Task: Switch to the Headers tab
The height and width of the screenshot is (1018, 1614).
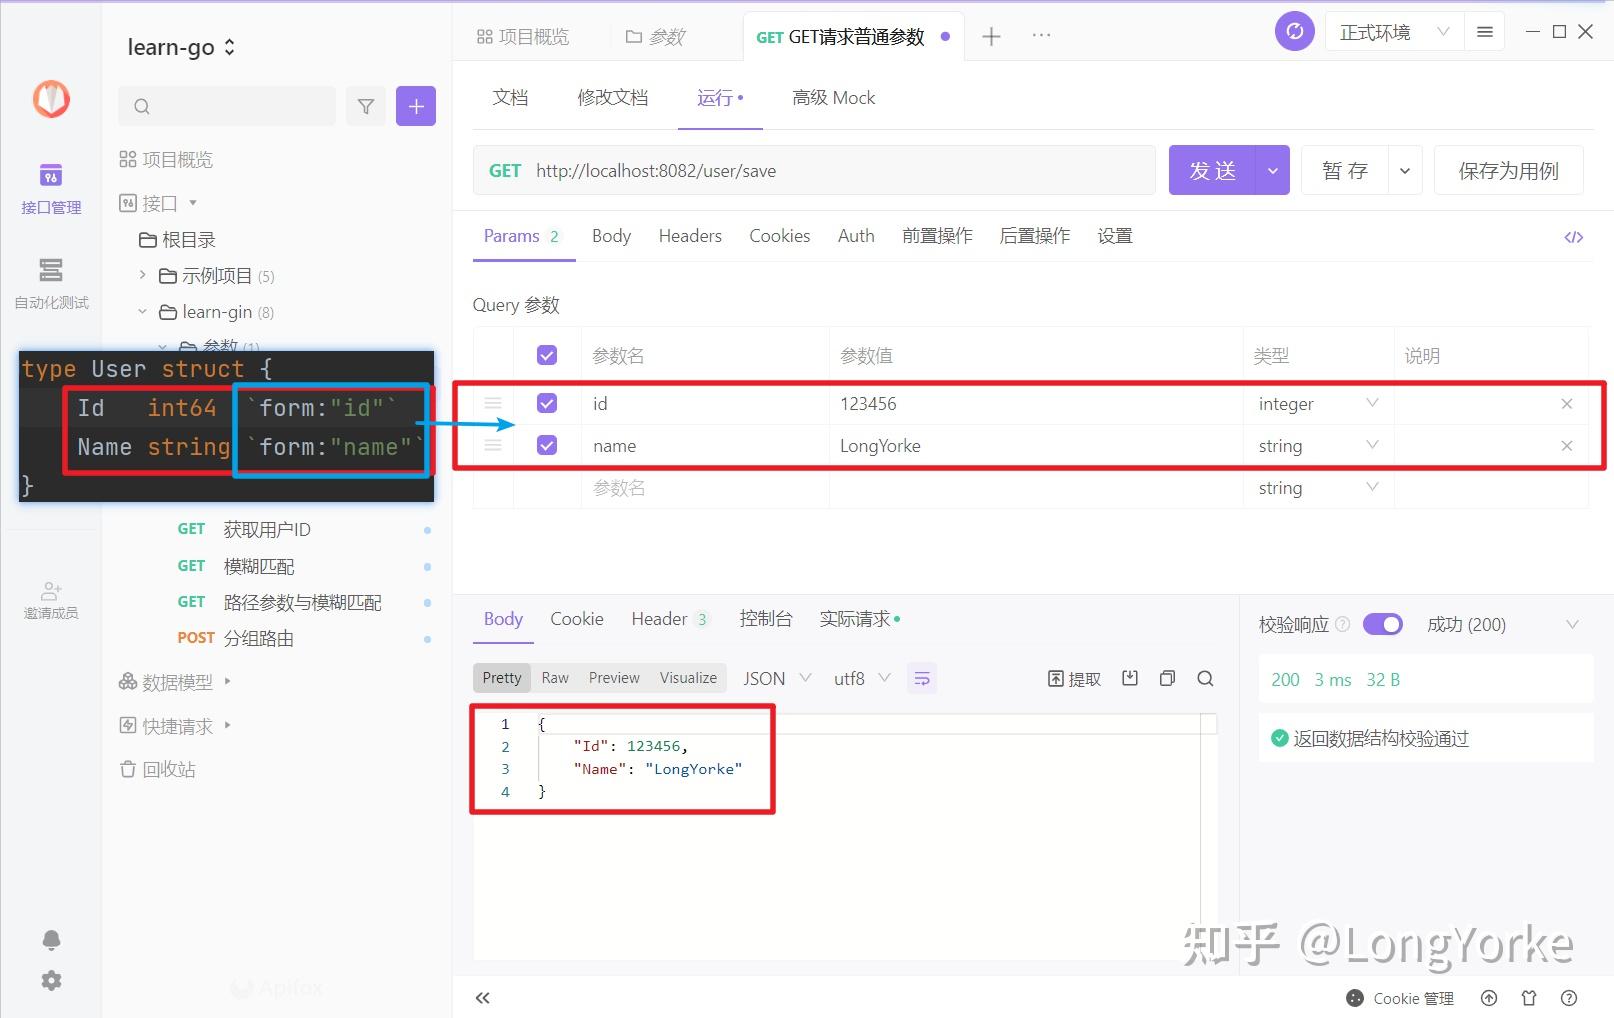Action: click(690, 236)
